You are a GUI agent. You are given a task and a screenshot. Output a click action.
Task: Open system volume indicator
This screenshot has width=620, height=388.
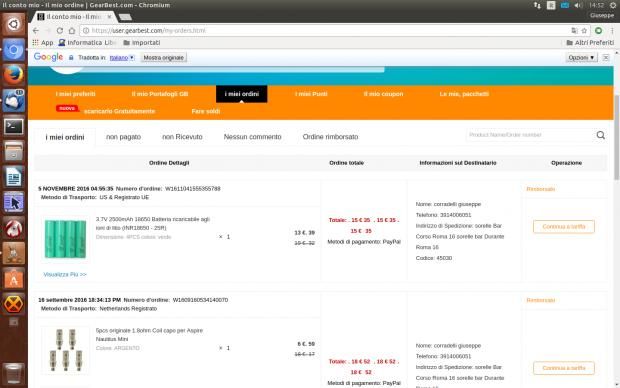point(578,5)
